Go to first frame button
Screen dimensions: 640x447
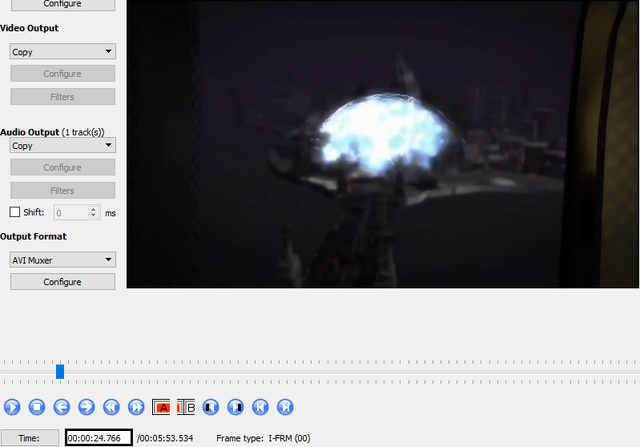(260, 407)
